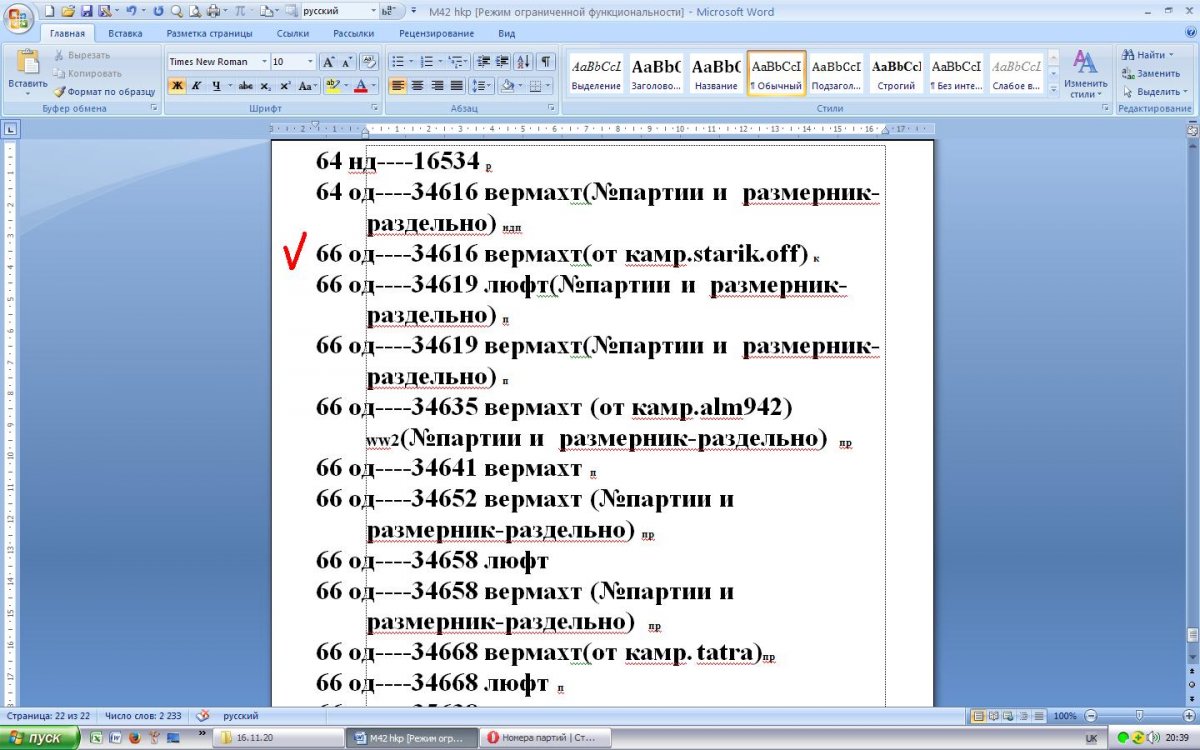The height and width of the screenshot is (750, 1200).
Task: Toggle italic (К) formatting
Action: pyautogui.click(x=197, y=86)
